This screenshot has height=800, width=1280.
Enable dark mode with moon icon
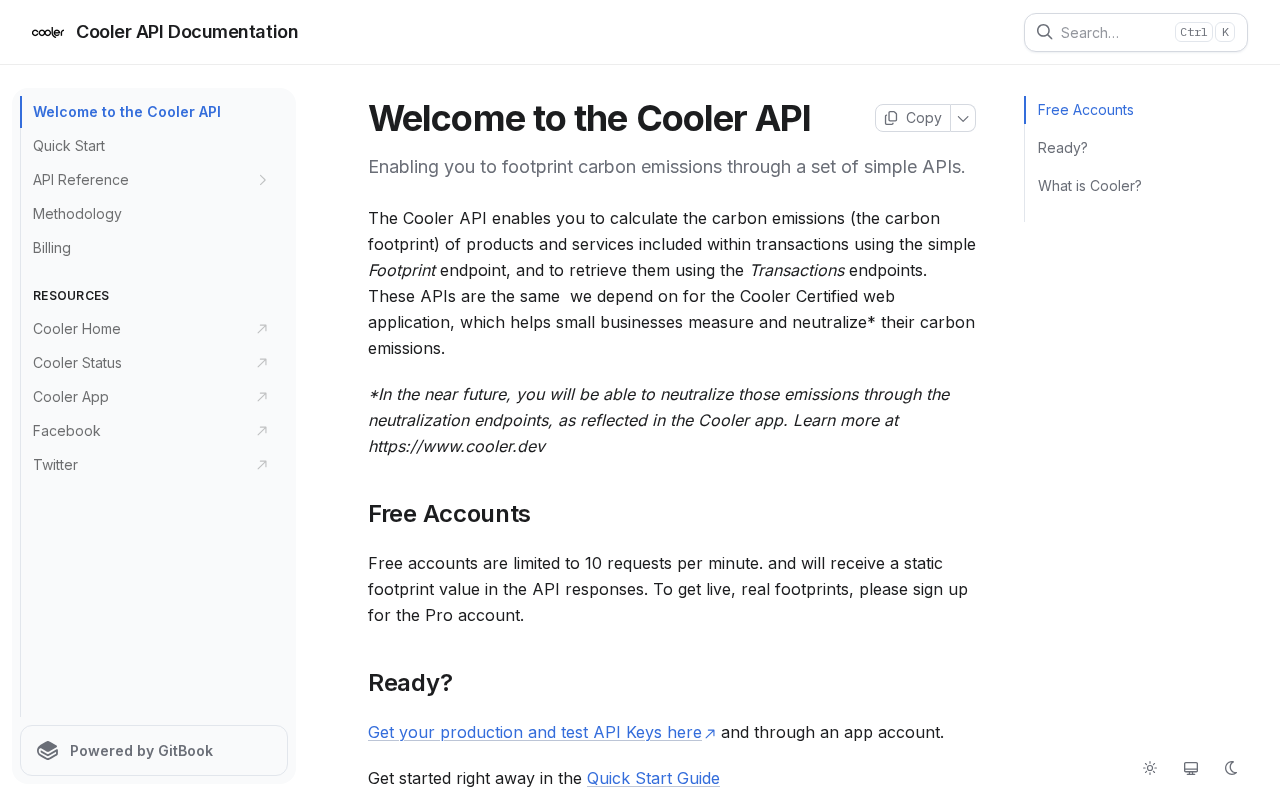click(1231, 768)
